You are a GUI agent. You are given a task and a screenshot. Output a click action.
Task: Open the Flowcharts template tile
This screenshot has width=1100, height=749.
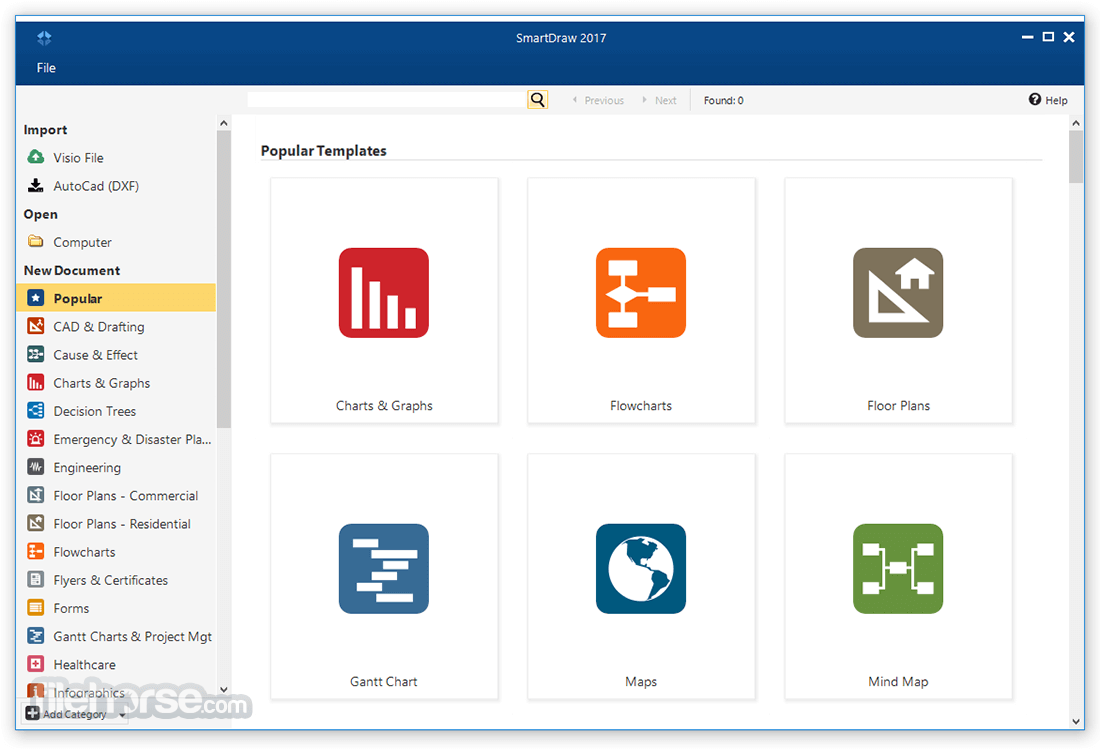[641, 301]
